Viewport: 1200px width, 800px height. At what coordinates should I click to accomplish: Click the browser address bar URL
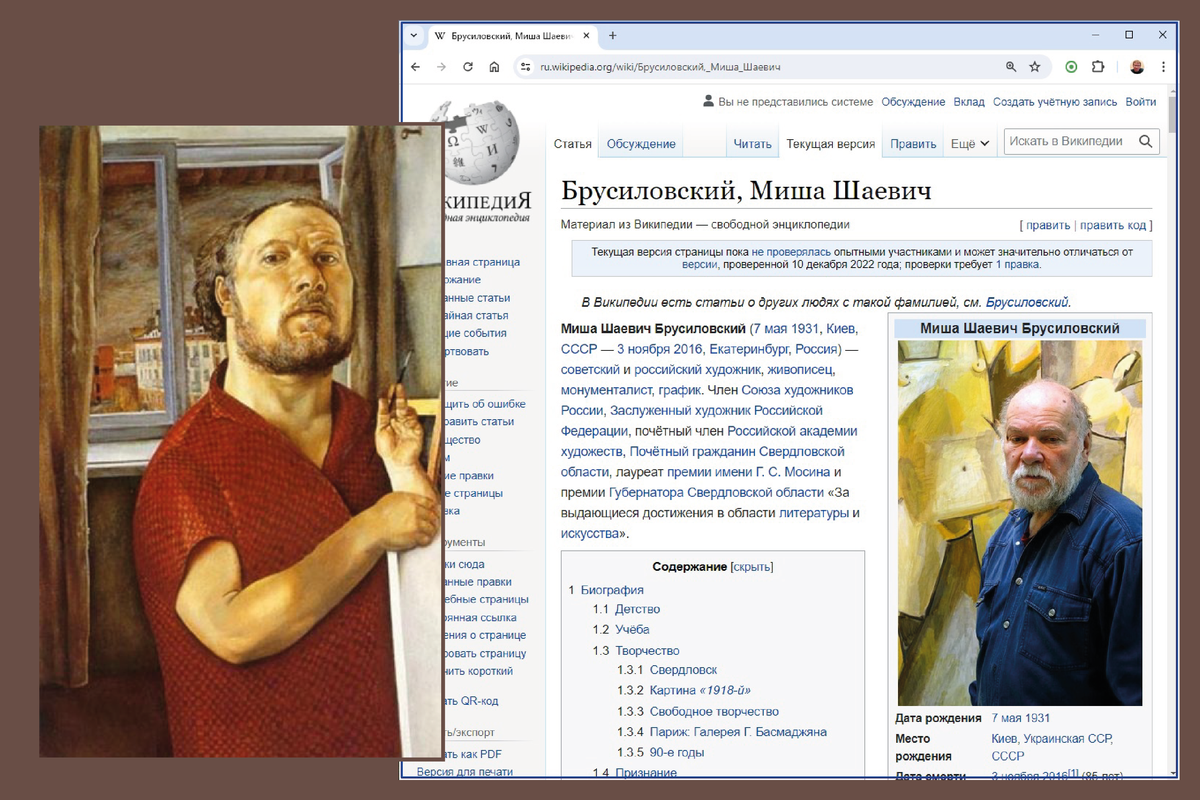[x=660, y=67]
